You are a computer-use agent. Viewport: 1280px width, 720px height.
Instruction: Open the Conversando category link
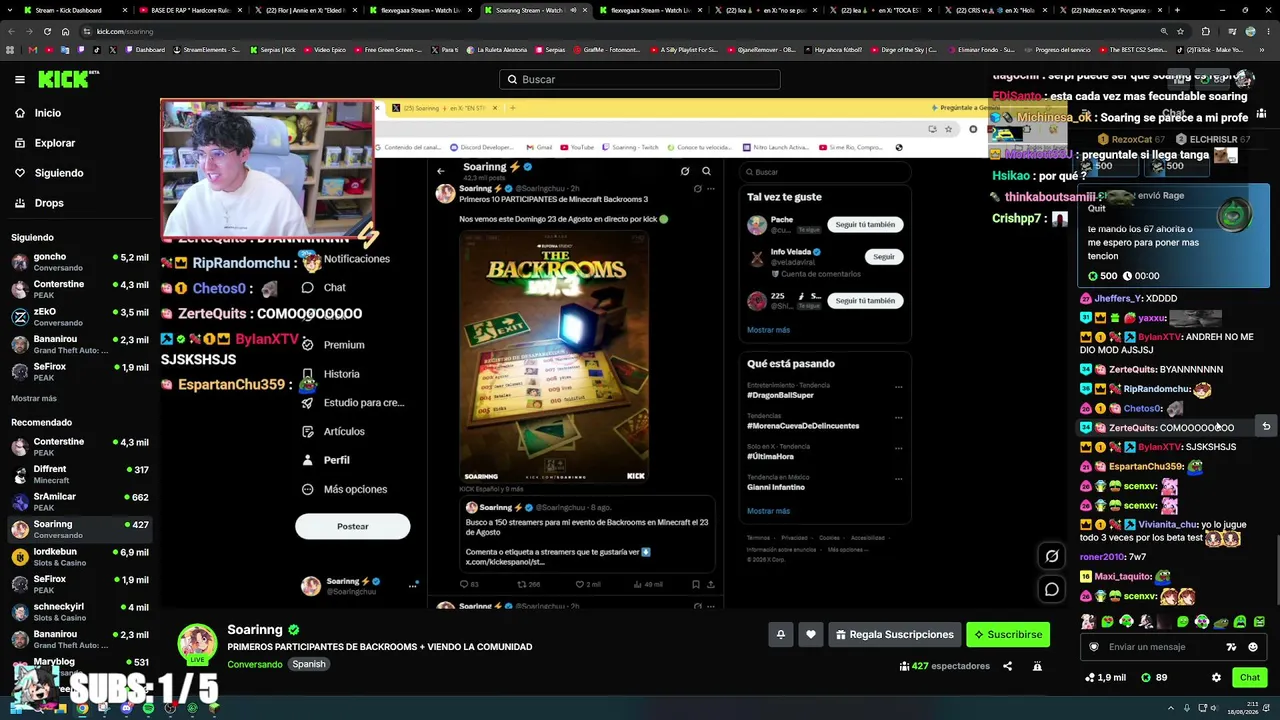tap(255, 664)
